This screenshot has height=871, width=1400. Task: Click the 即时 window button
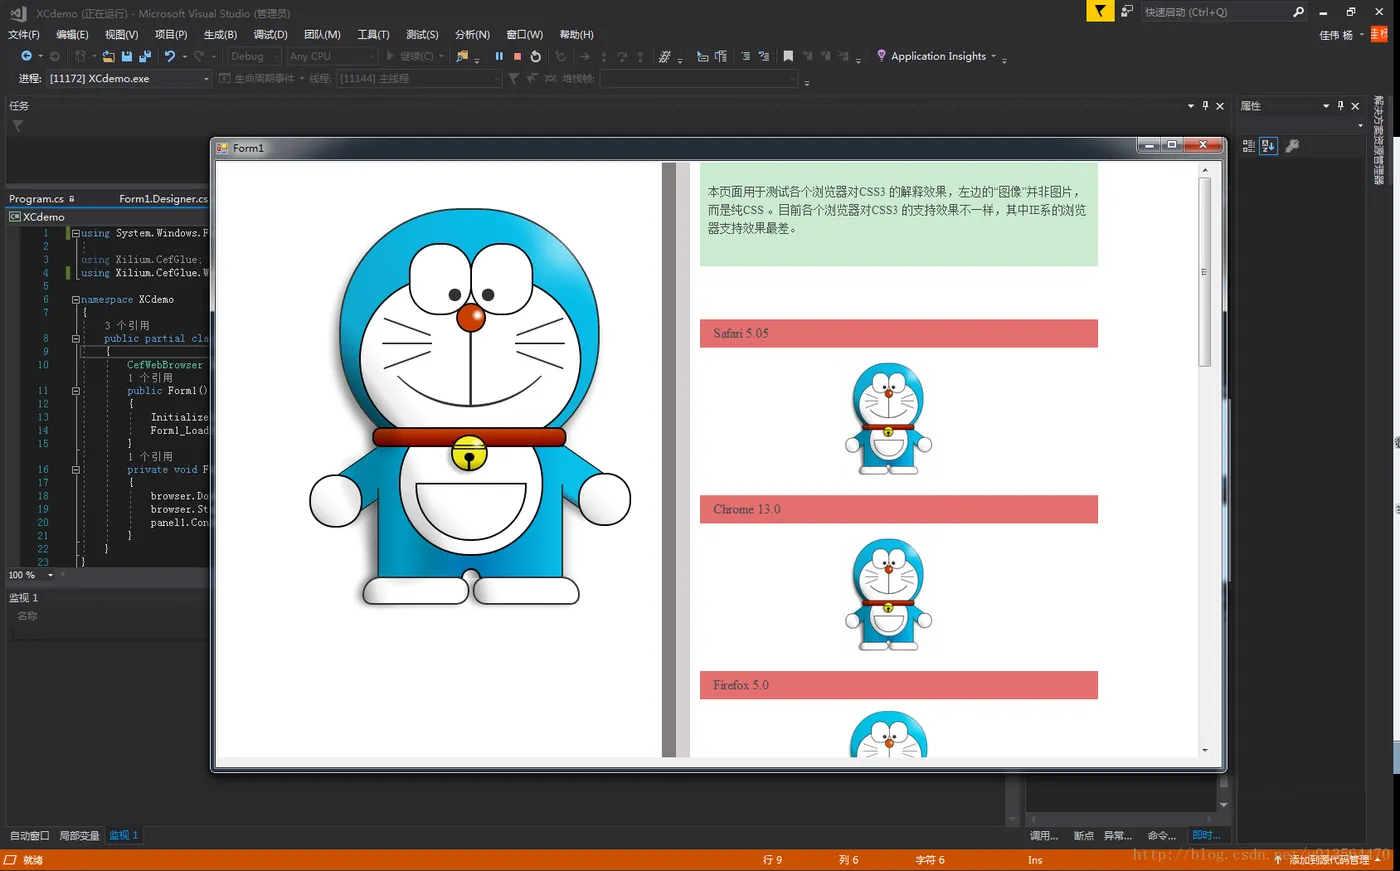1206,835
